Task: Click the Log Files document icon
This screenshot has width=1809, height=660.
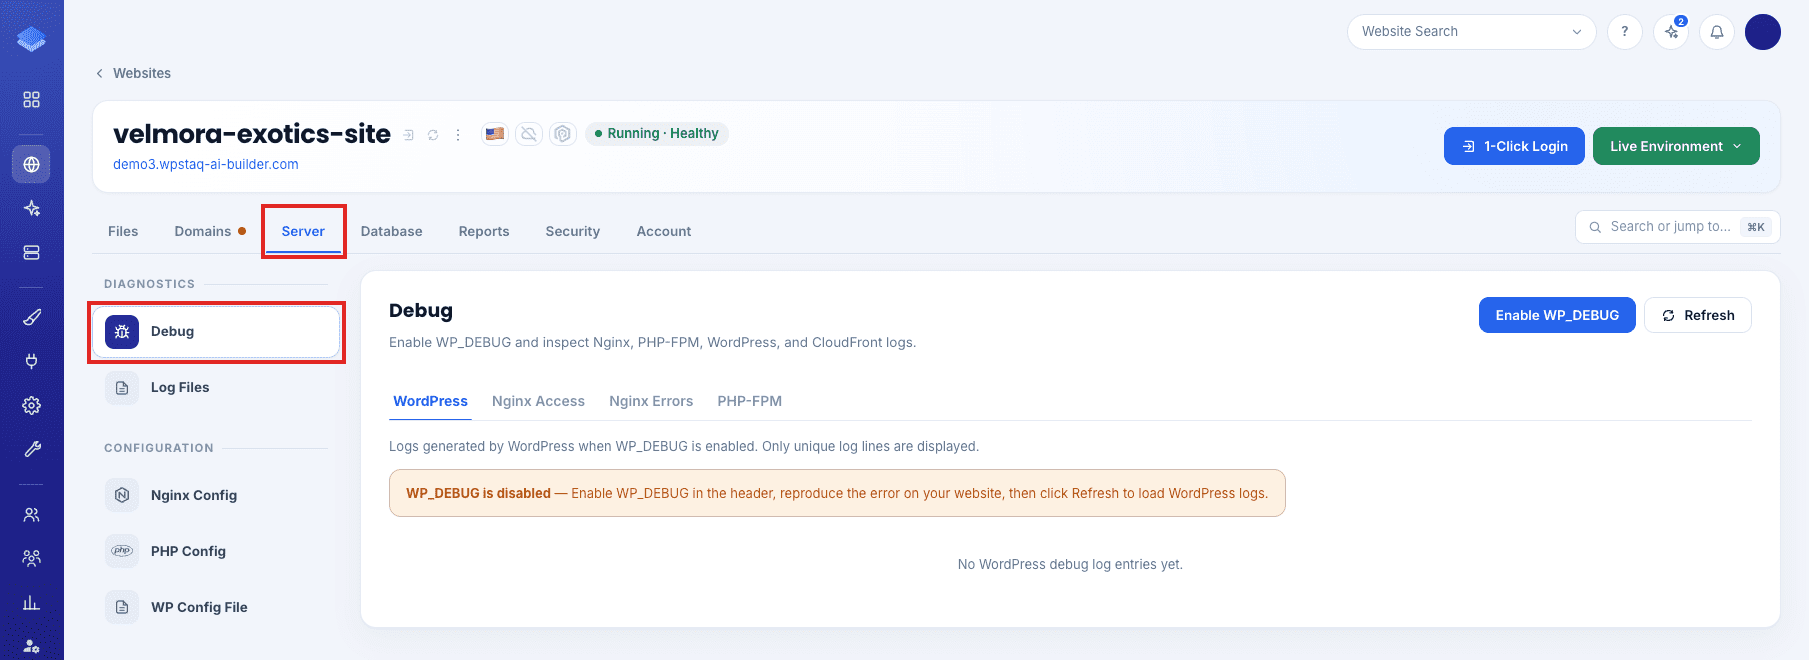Action: pyautogui.click(x=122, y=388)
